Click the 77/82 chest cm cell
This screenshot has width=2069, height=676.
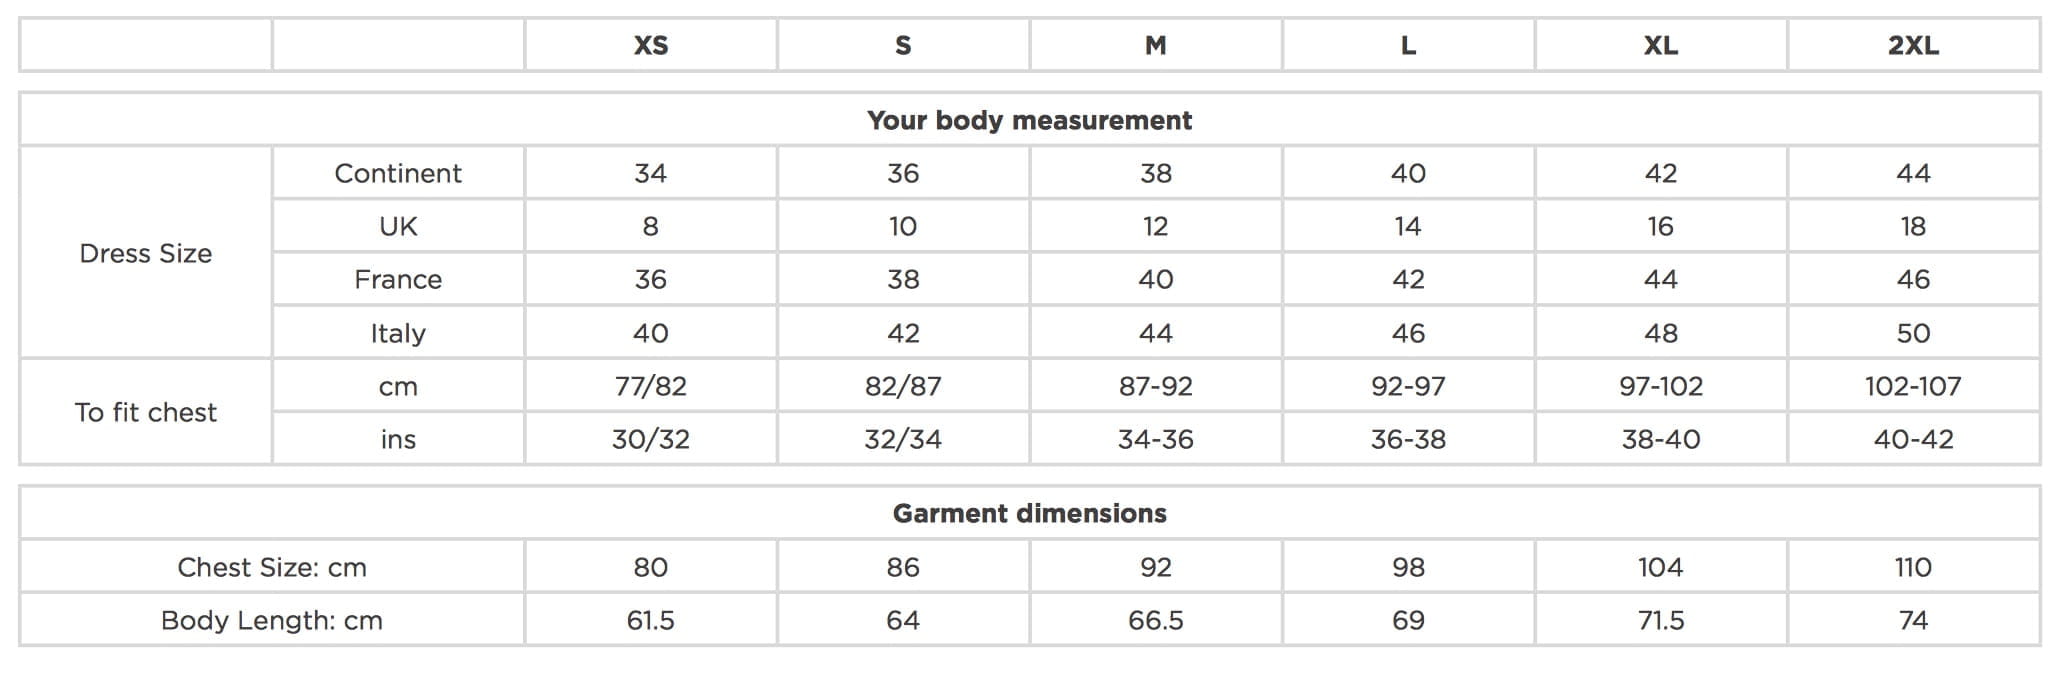(650, 387)
